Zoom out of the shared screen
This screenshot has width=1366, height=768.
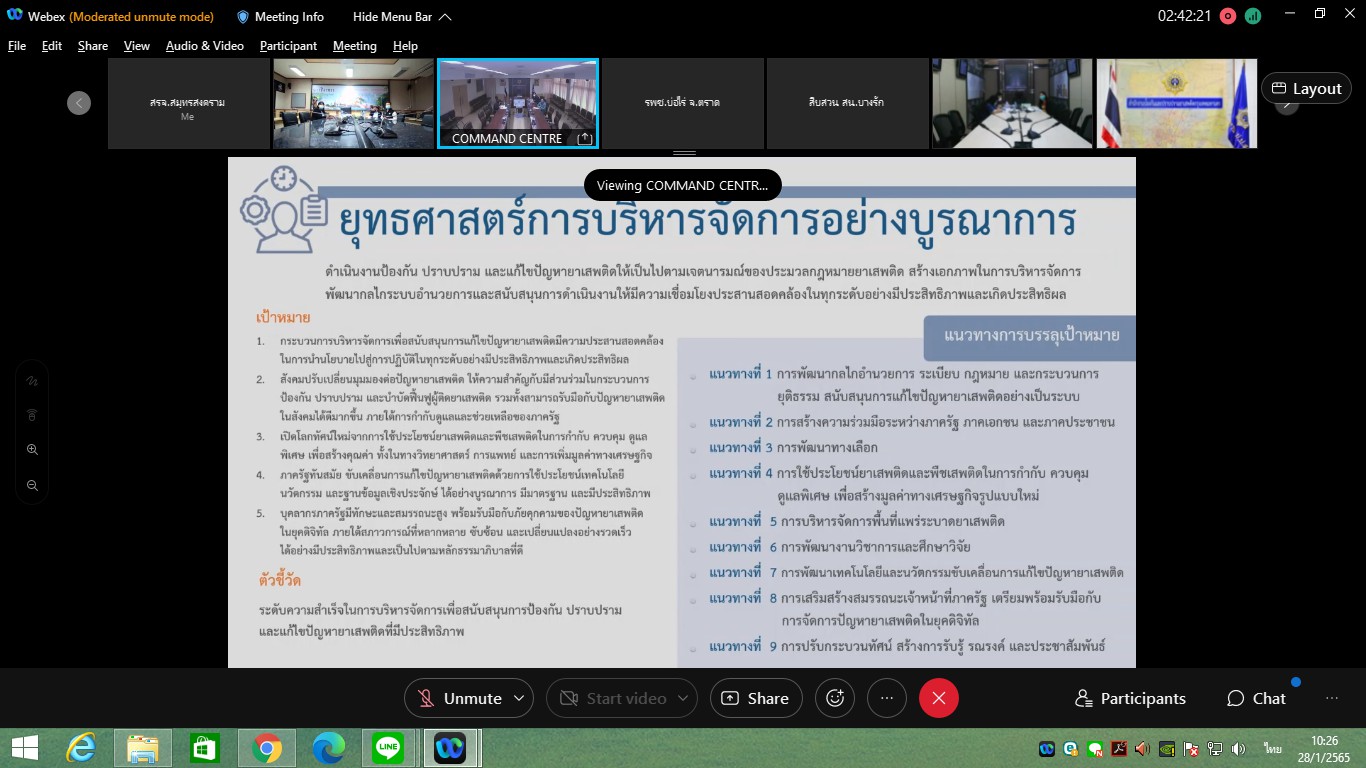(x=32, y=485)
